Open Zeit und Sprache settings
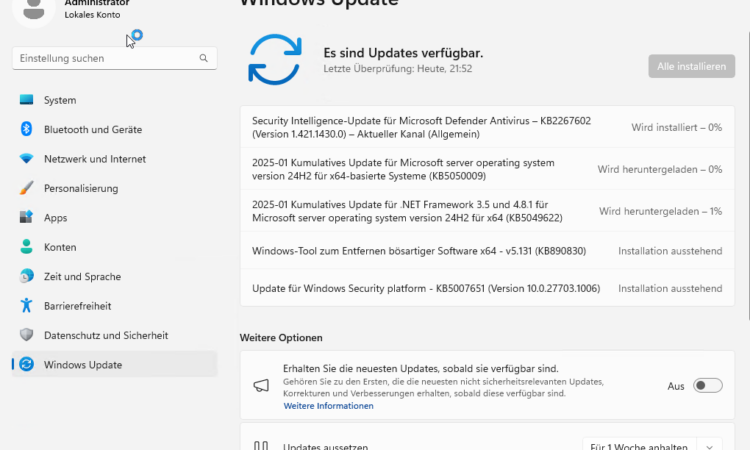The width and height of the screenshot is (750, 450). pyautogui.click(x=115, y=276)
